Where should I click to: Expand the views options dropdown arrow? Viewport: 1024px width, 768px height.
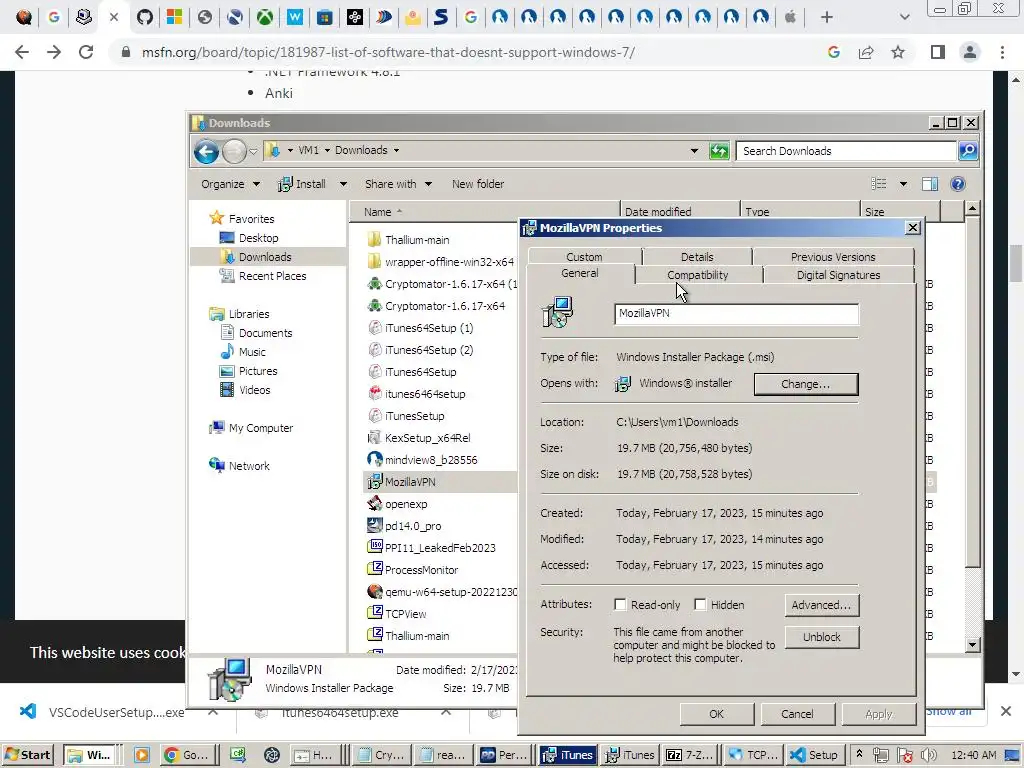[x=903, y=184]
